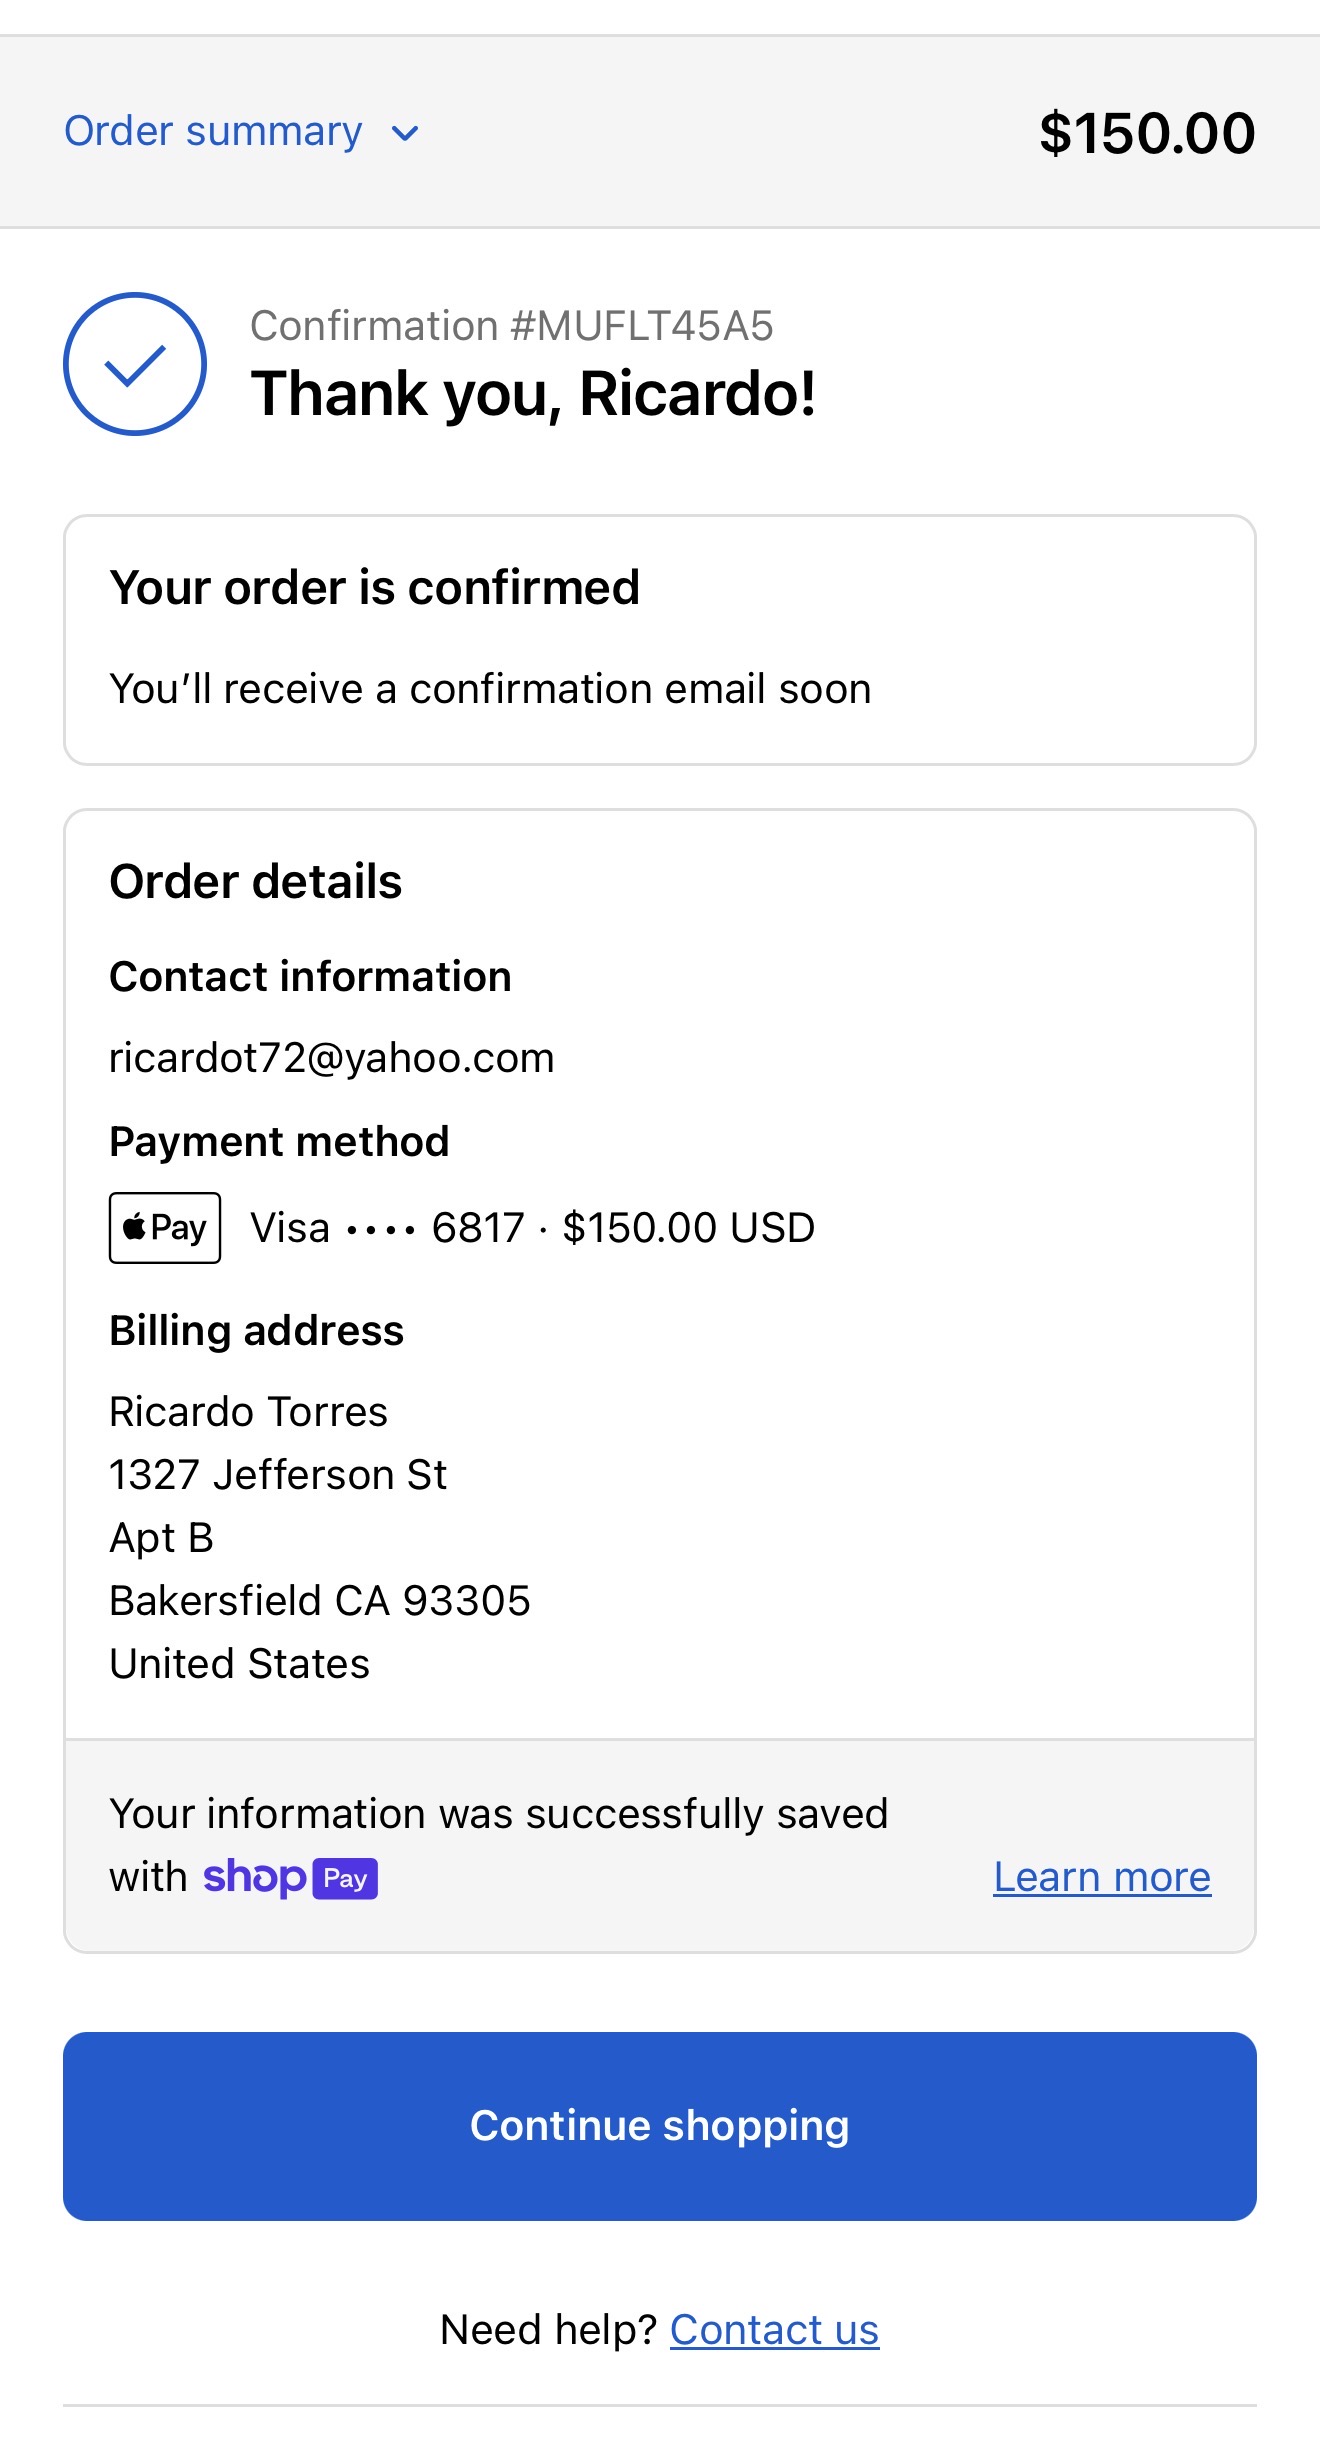The image size is (1320, 2453).
Task: Click the Order details heading
Action: (x=255, y=882)
